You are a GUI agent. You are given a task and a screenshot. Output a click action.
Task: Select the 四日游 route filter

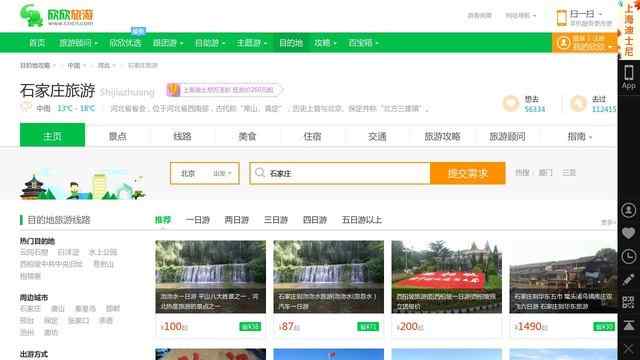(x=315, y=220)
